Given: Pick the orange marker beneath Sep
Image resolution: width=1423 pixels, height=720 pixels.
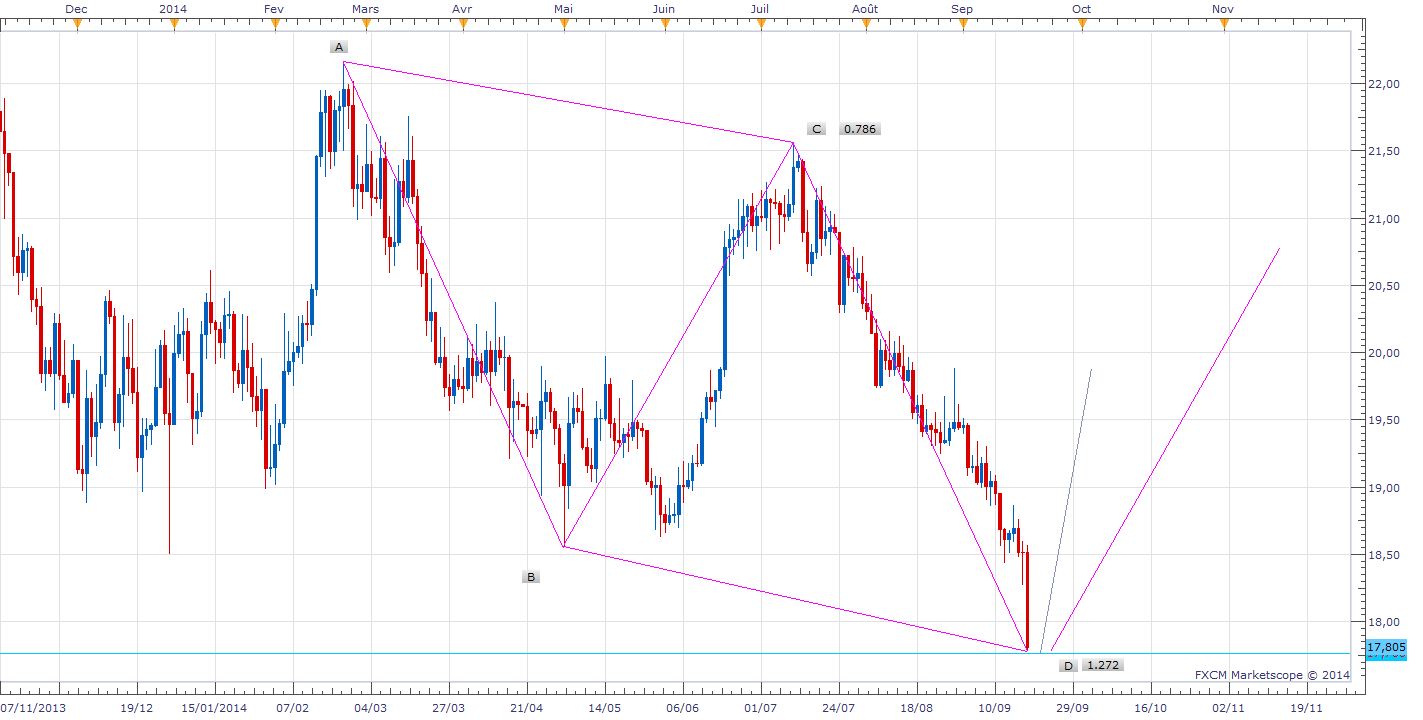Looking at the screenshot, I should point(962,24).
